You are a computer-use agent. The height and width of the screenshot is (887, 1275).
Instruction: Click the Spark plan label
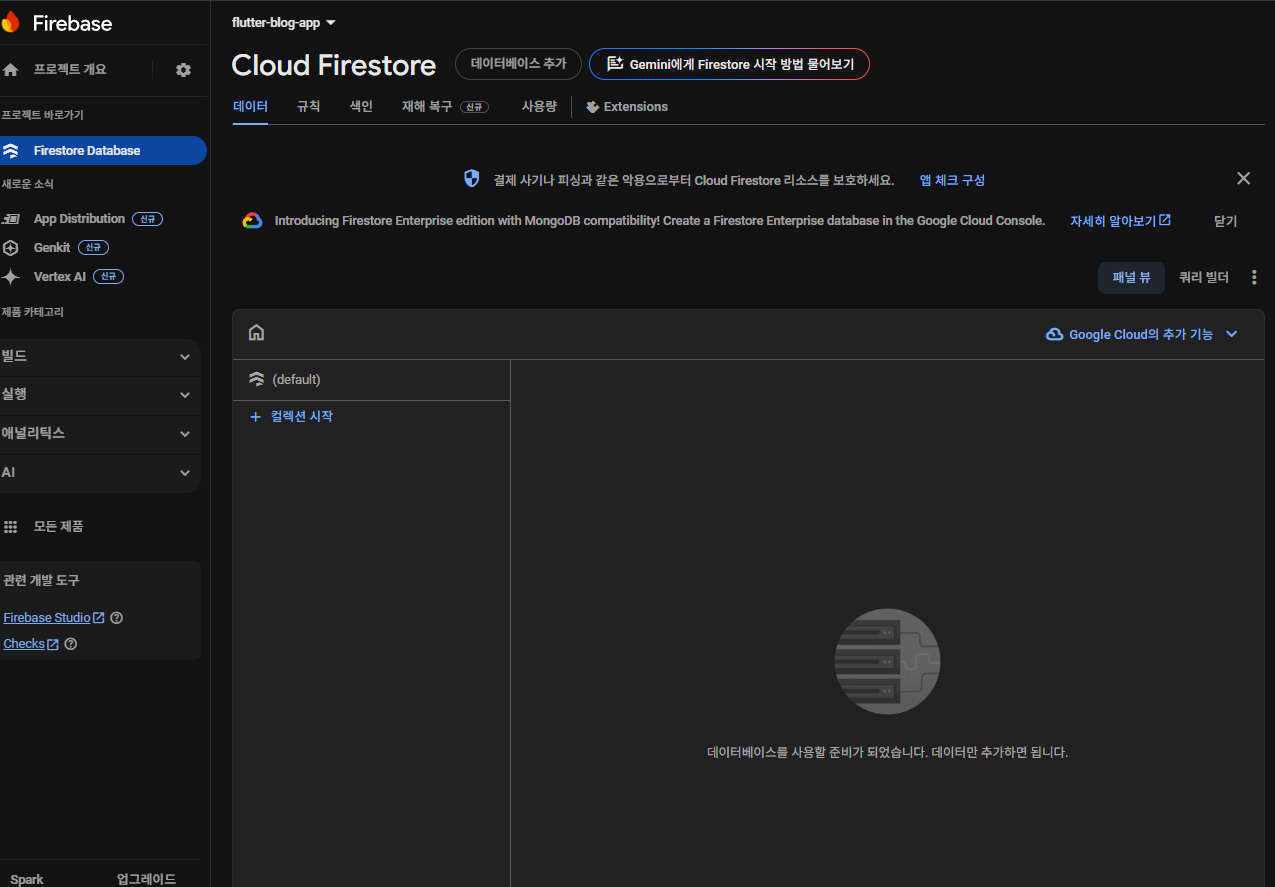[27, 880]
